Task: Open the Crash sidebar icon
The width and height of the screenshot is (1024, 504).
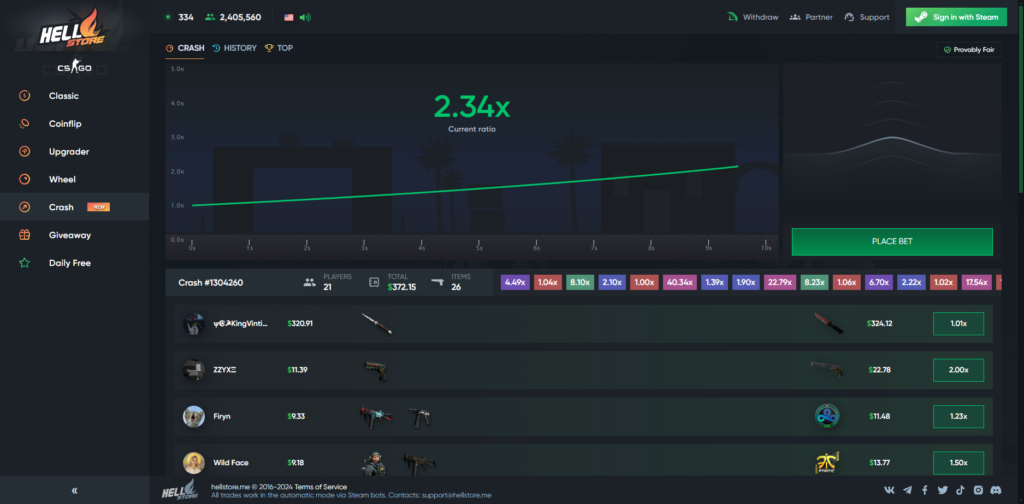Action: pyautogui.click(x=24, y=207)
